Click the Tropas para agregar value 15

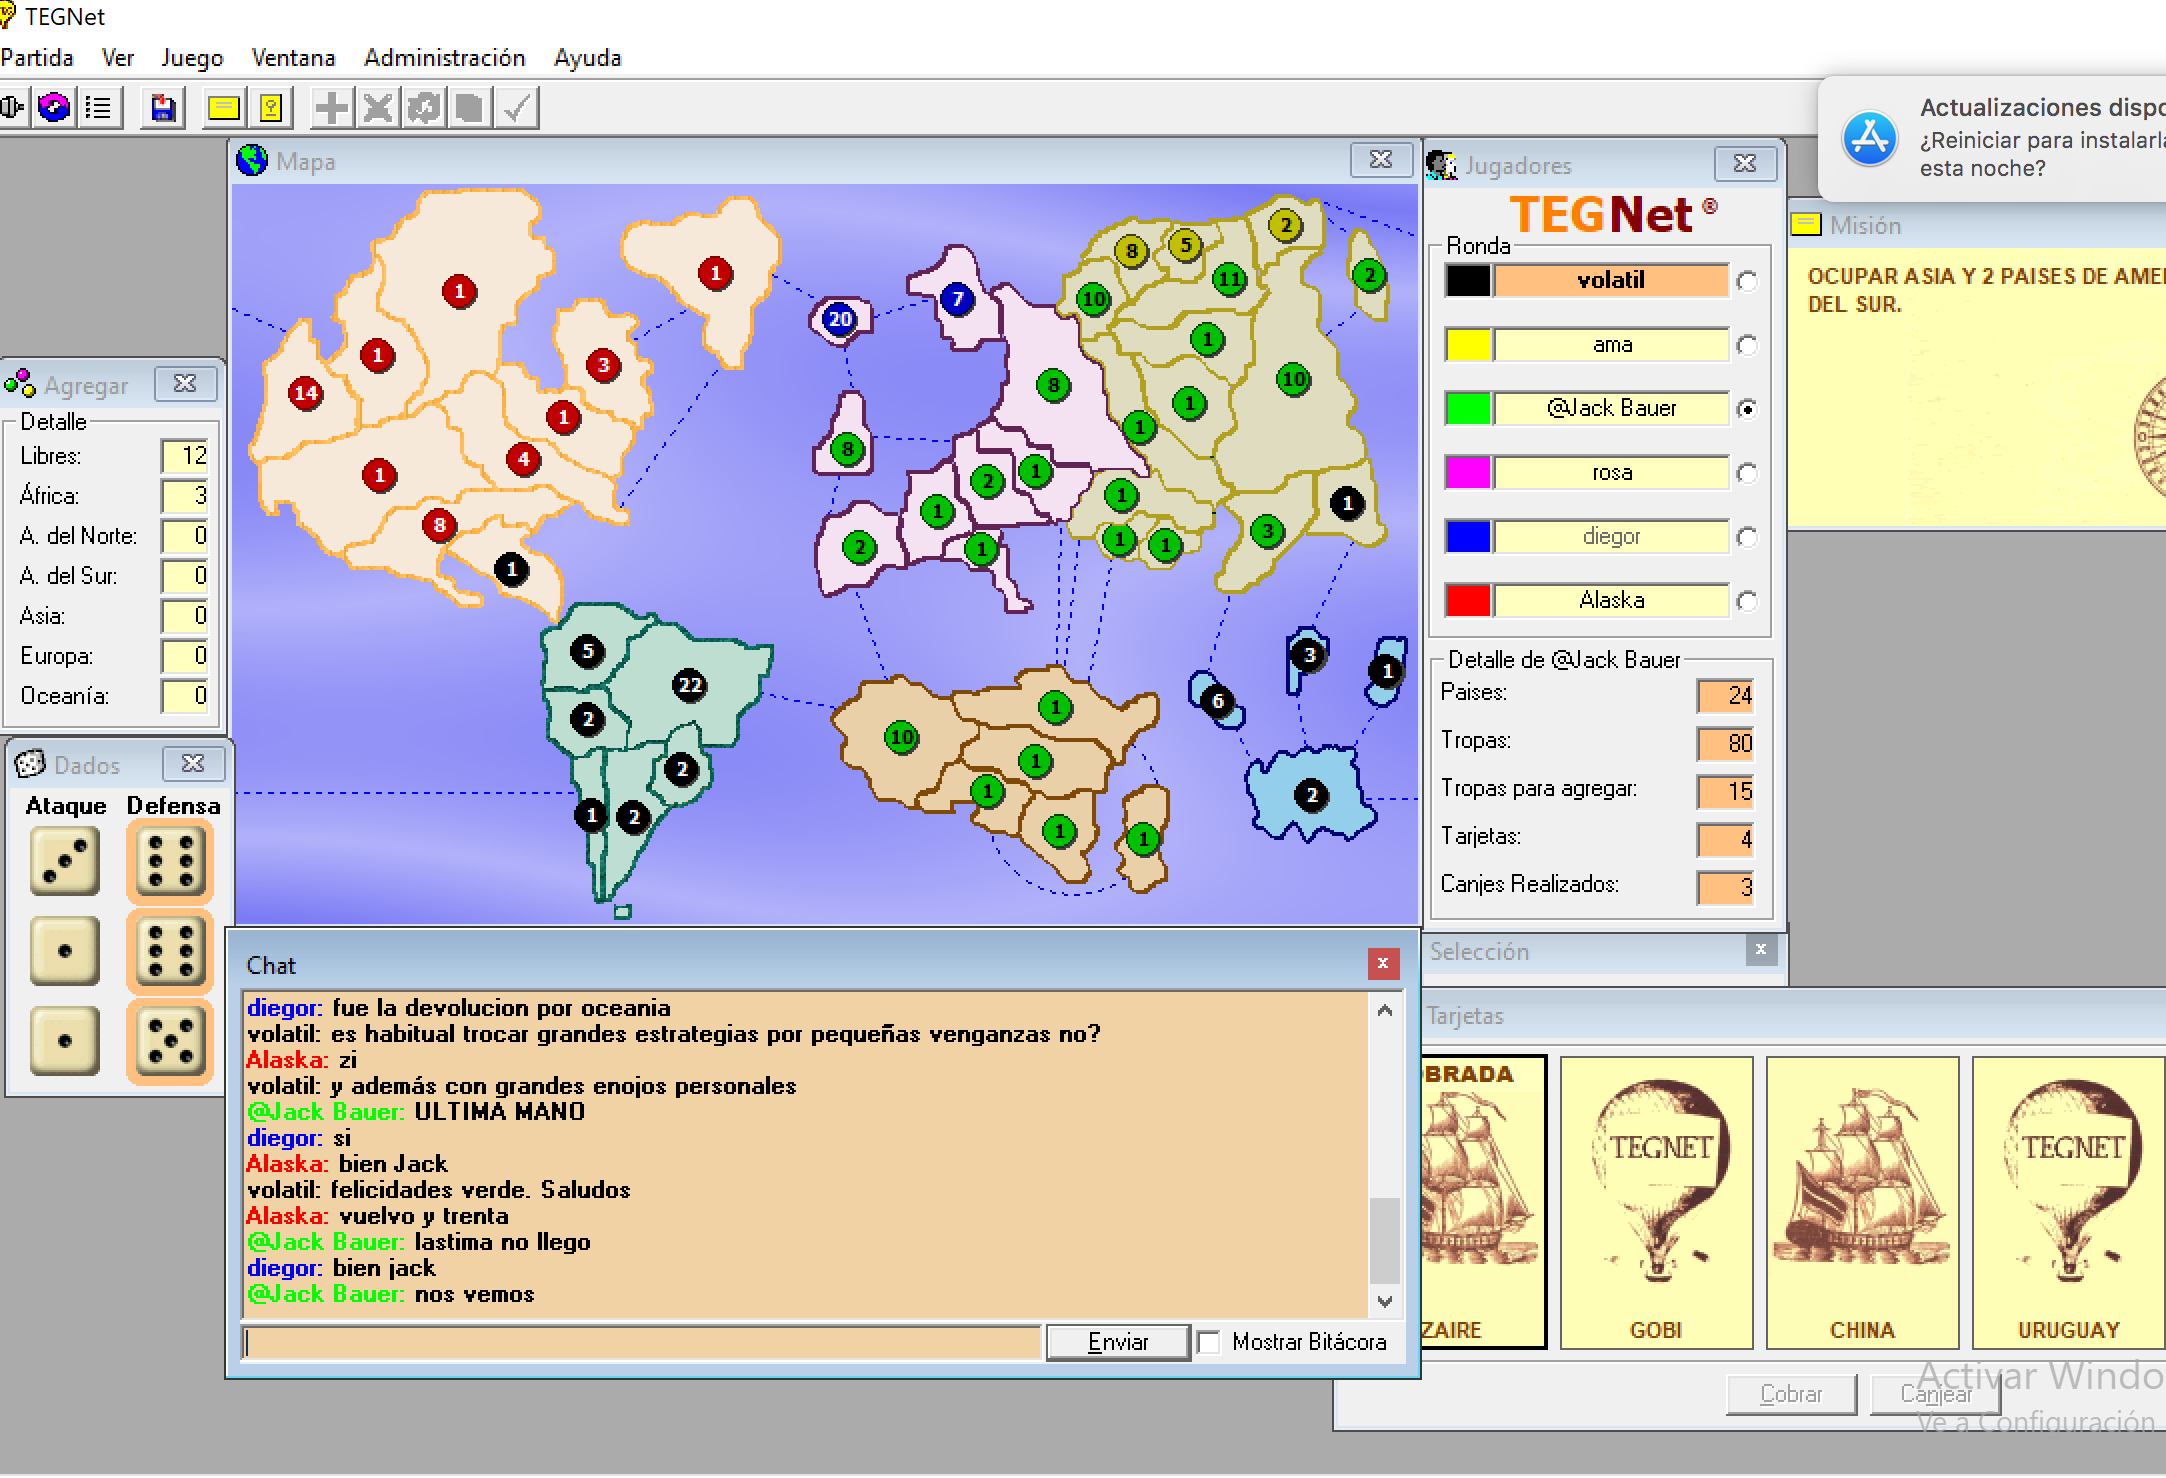pyautogui.click(x=1725, y=791)
